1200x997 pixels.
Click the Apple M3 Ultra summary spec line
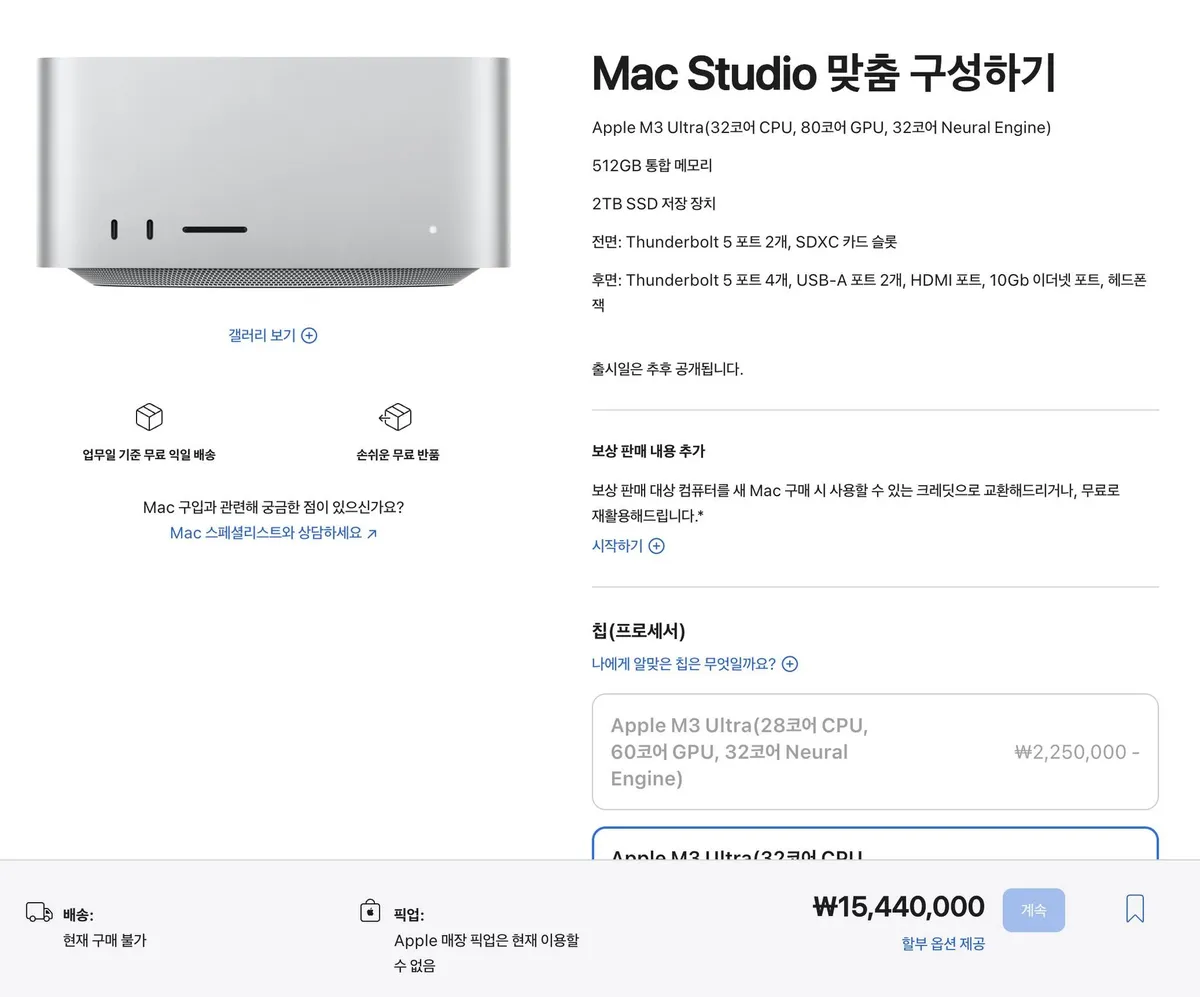pyautogui.click(x=821, y=127)
